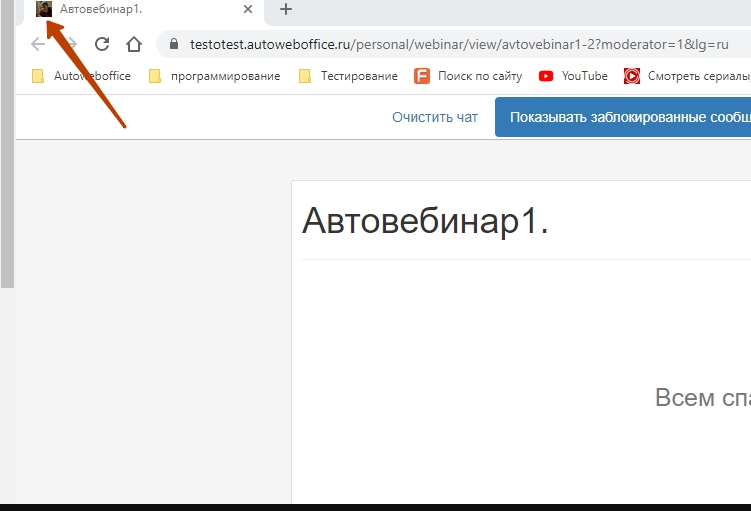View site security via the lock icon
751x511 pixels.
(174, 45)
